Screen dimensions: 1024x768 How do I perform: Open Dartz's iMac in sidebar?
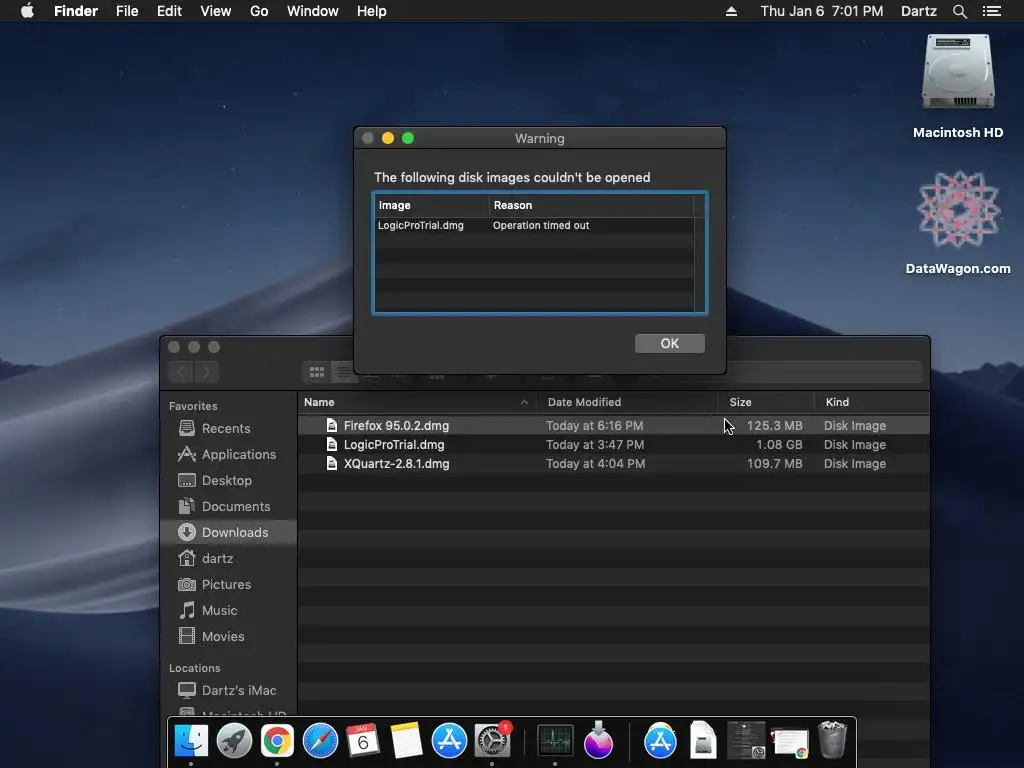coord(227,690)
